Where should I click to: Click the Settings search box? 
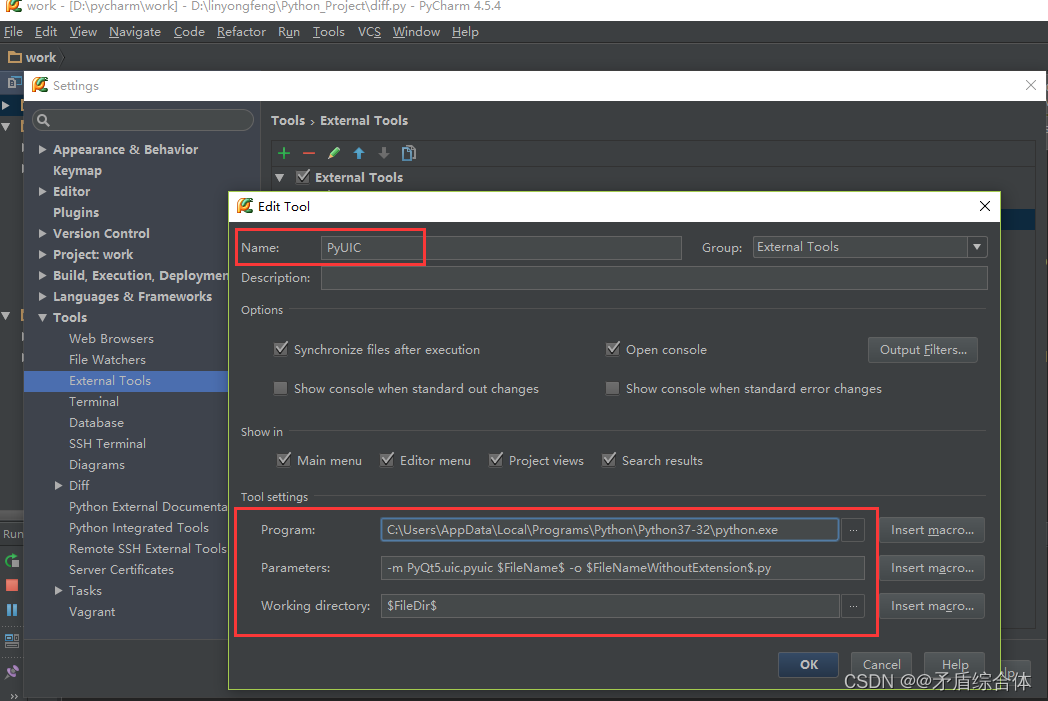(143, 120)
